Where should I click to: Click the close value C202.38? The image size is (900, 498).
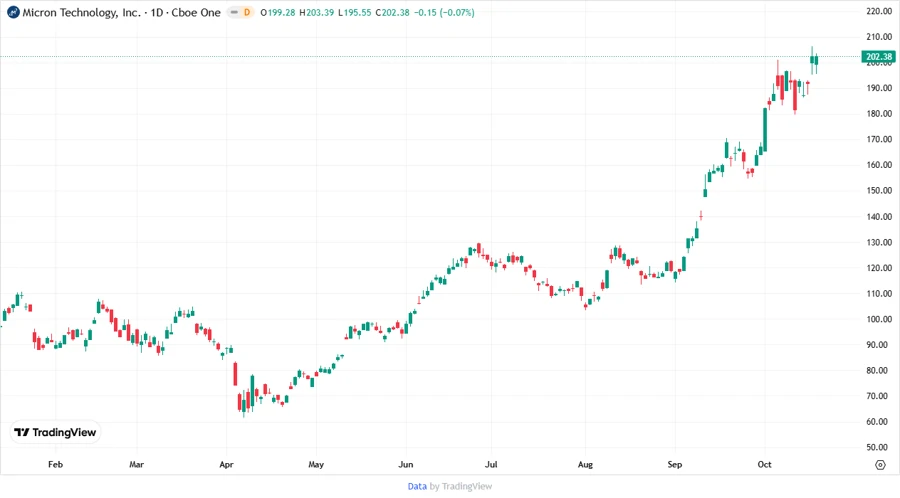[x=393, y=13]
